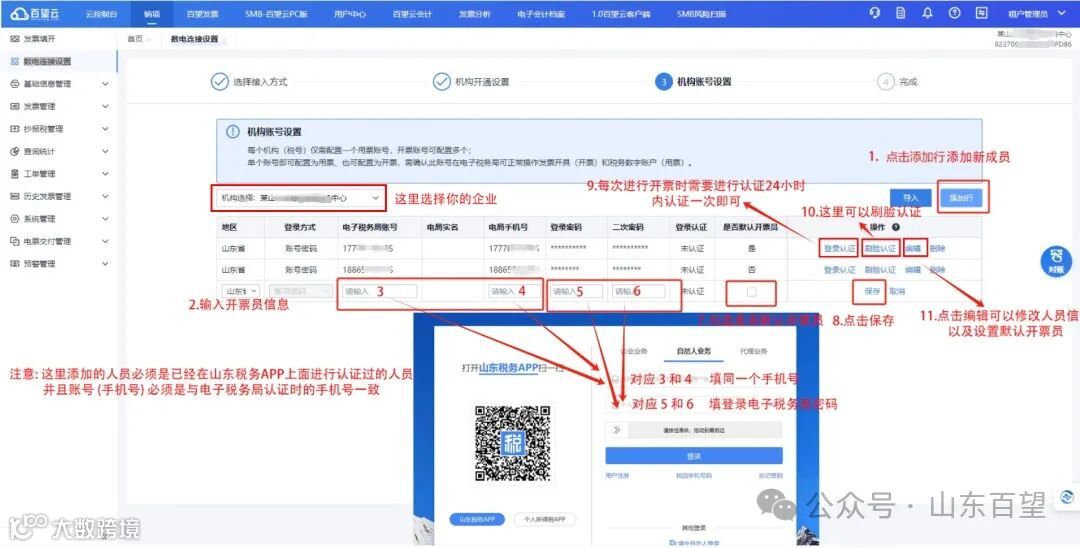The image size is (1080, 548).
Task: Click the 选择接入方式 step
Action: tap(249, 82)
